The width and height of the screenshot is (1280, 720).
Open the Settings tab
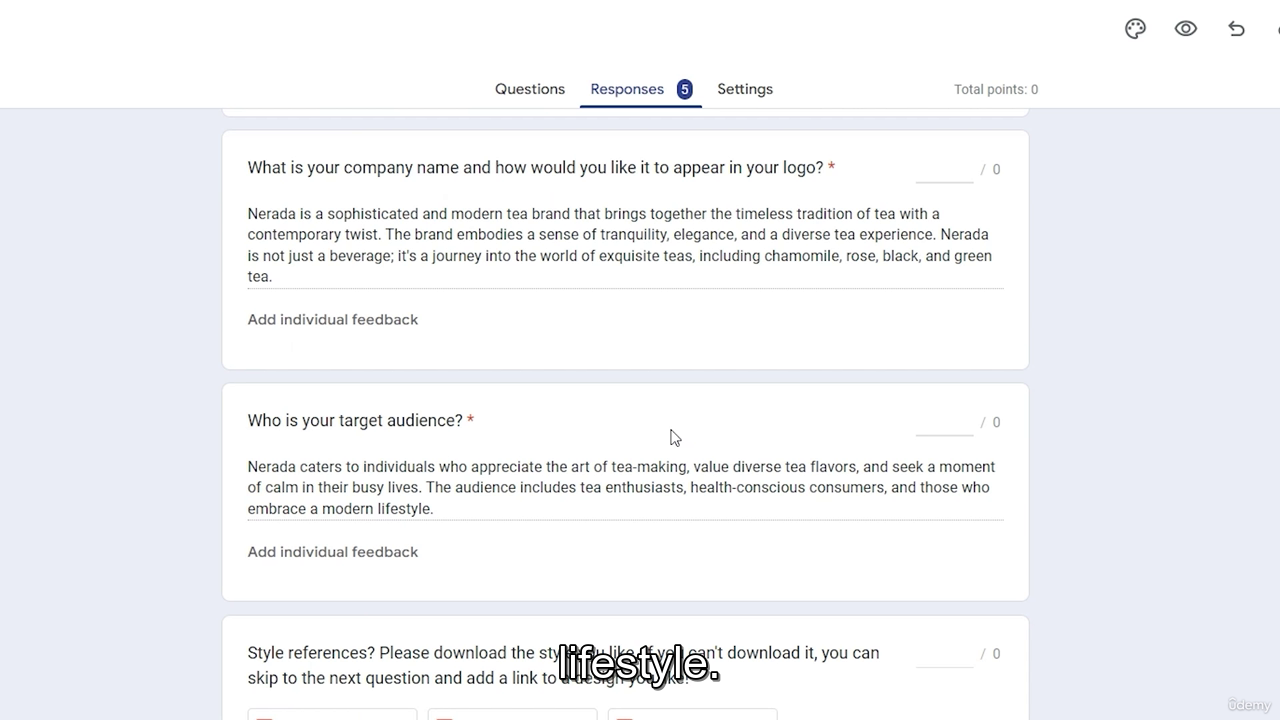pos(745,89)
